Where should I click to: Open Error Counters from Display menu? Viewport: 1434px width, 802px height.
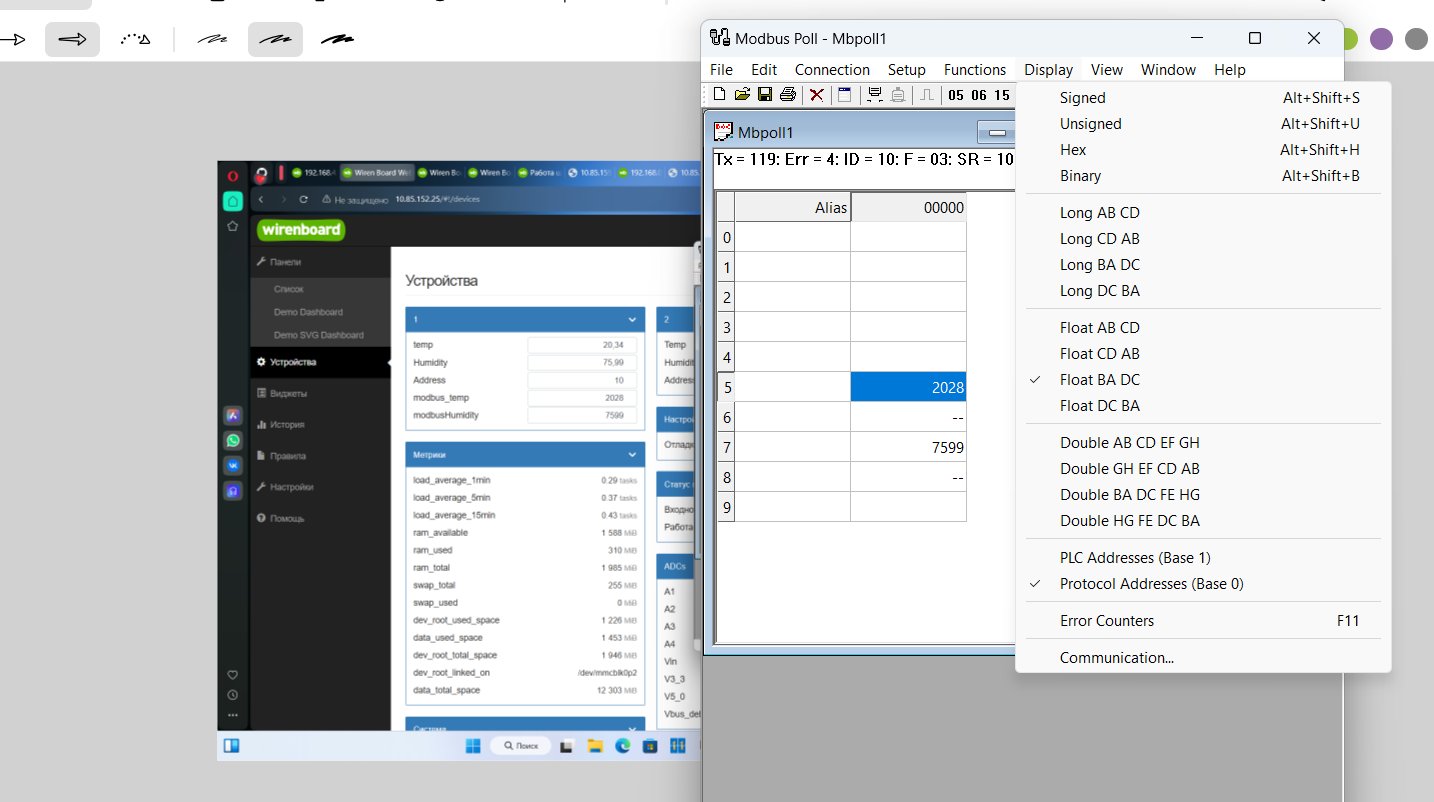point(1106,621)
